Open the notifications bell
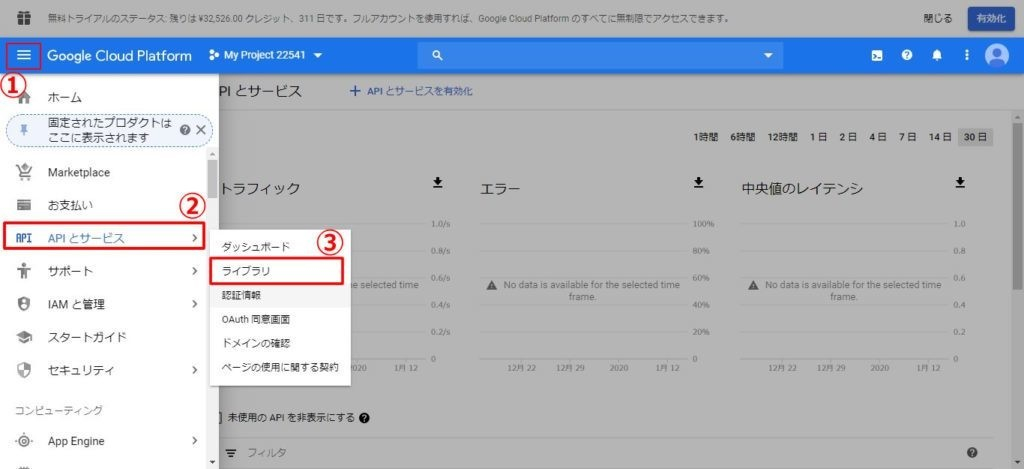The width and height of the screenshot is (1024, 469). (937, 56)
